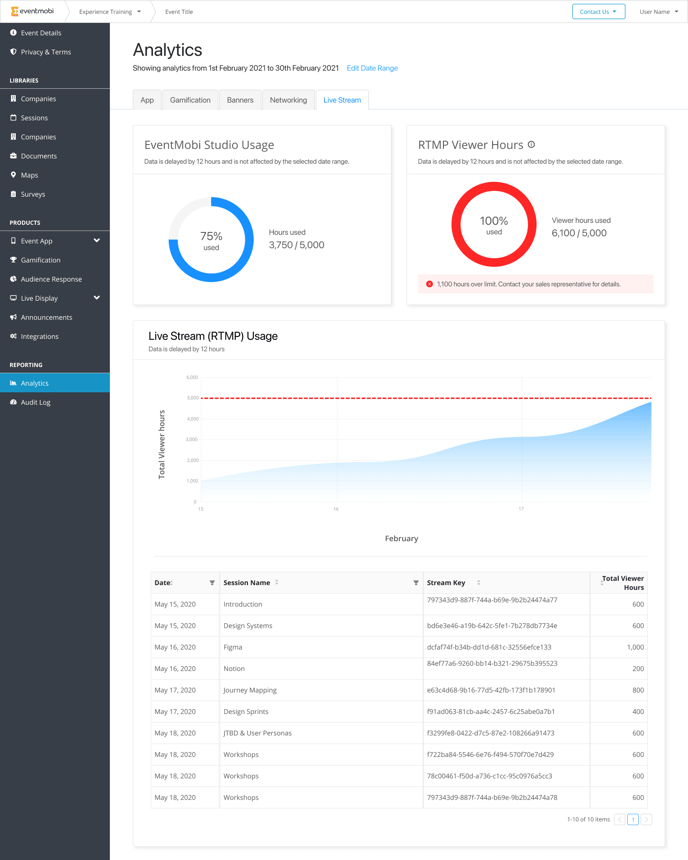Viewport: 688px width, 860px height.
Task: Go to next table page
Action: pyautogui.click(x=646, y=819)
